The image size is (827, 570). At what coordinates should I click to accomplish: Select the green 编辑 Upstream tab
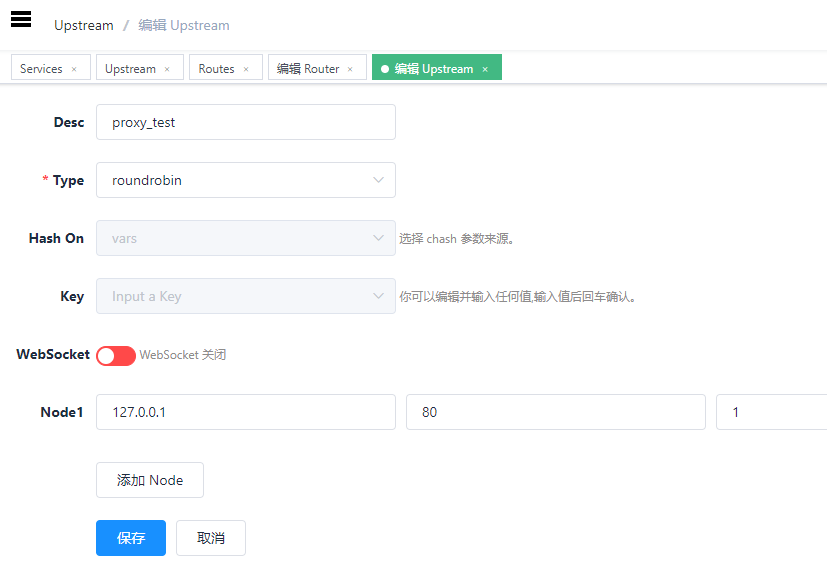pyautogui.click(x=437, y=67)
